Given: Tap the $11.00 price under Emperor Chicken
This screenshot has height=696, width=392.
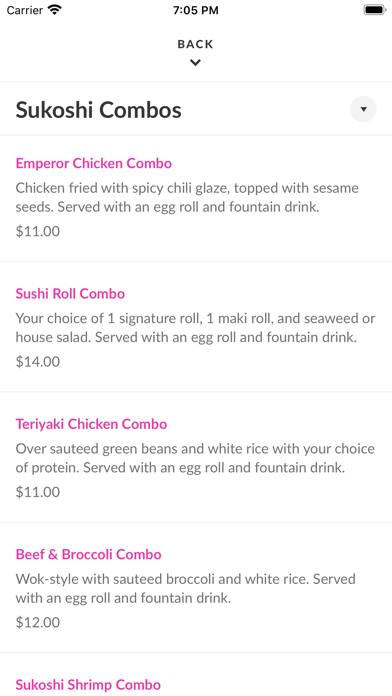Looking at the screenshot, I should tap(38, 231).
